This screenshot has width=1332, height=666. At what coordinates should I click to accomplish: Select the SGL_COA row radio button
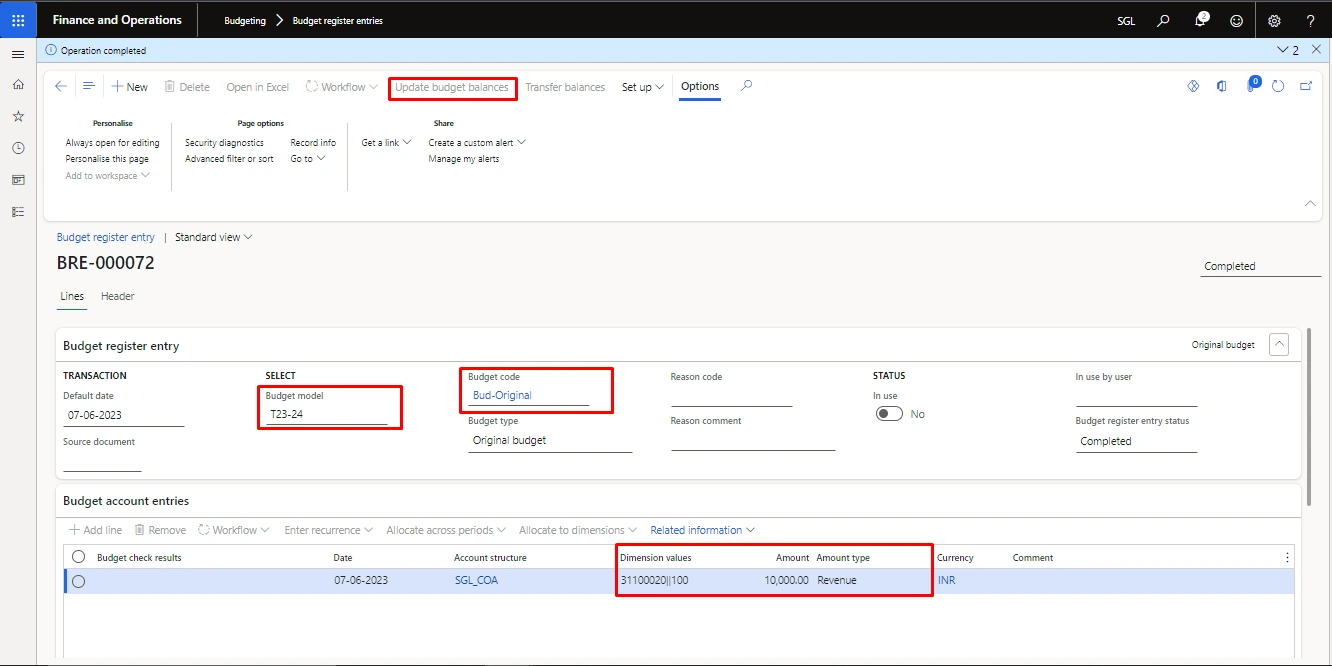point(78,581)
